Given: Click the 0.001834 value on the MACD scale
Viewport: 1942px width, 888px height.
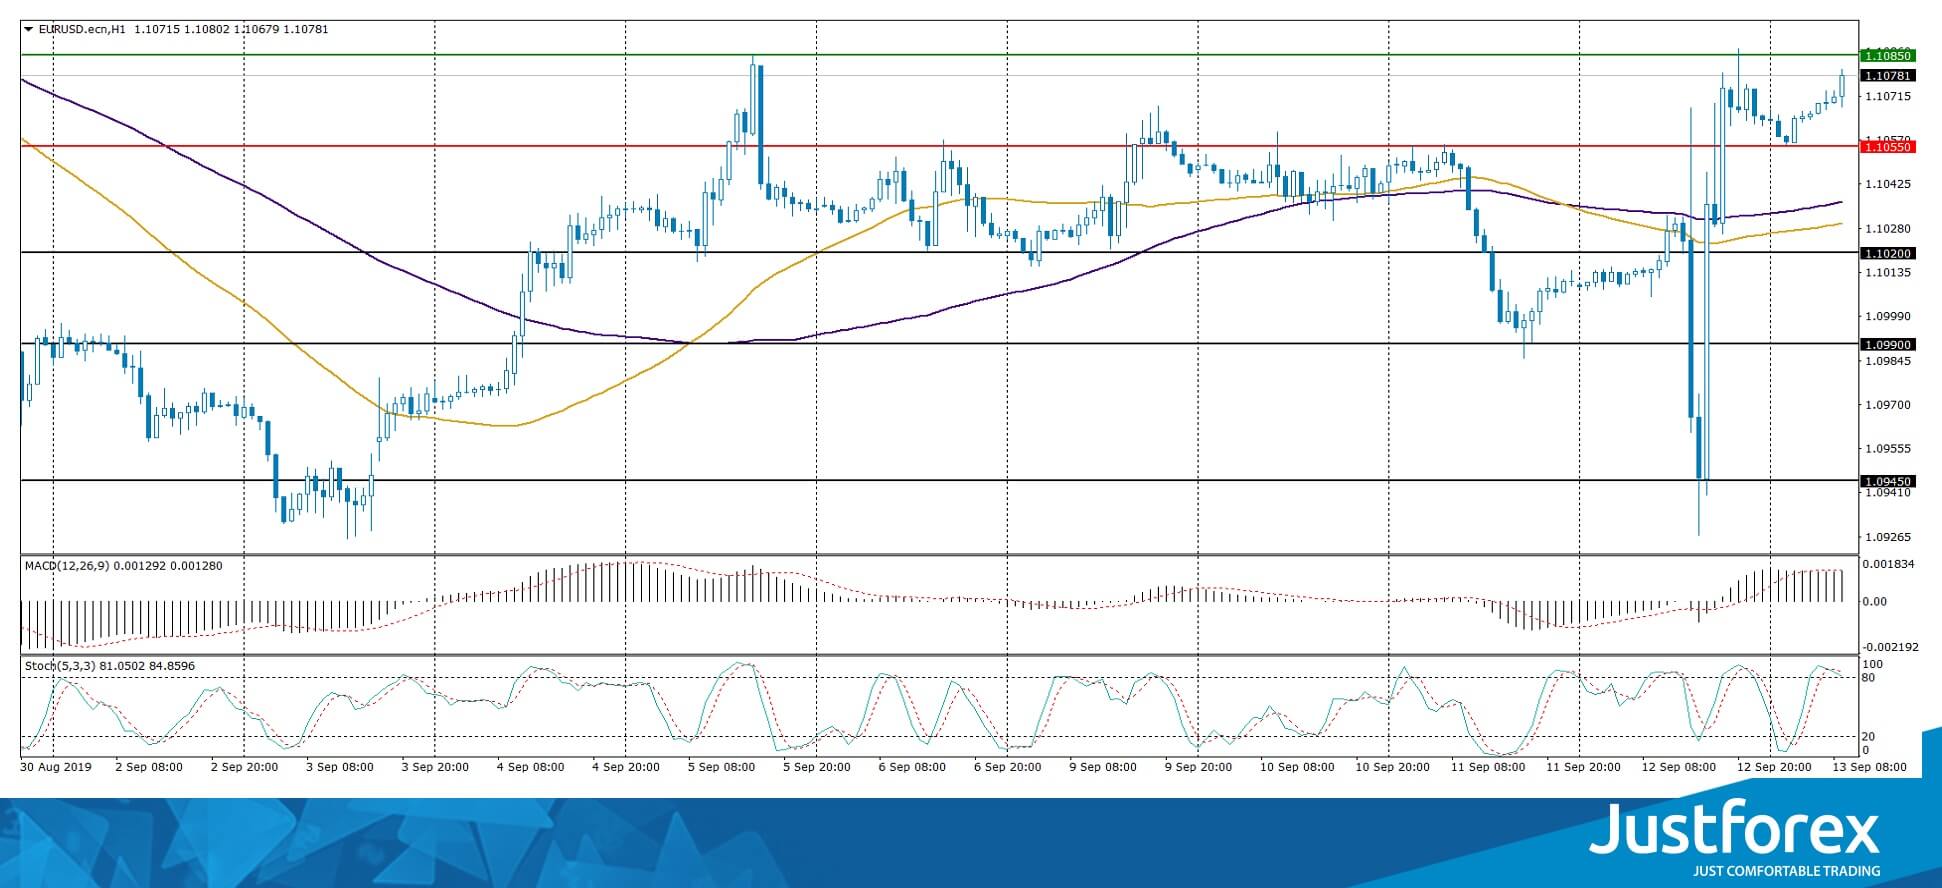Looking at the screenshot, I should pos(1888,564).
